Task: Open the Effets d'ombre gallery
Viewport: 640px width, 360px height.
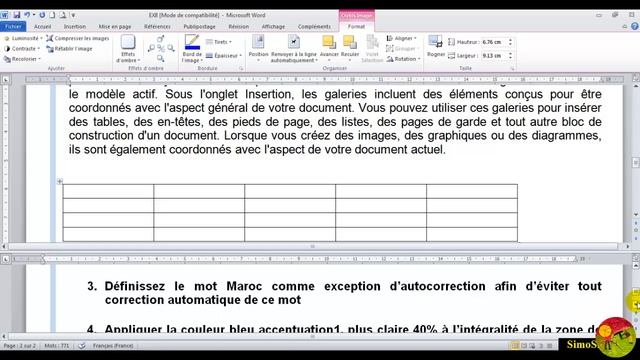Action: point(128,49)
